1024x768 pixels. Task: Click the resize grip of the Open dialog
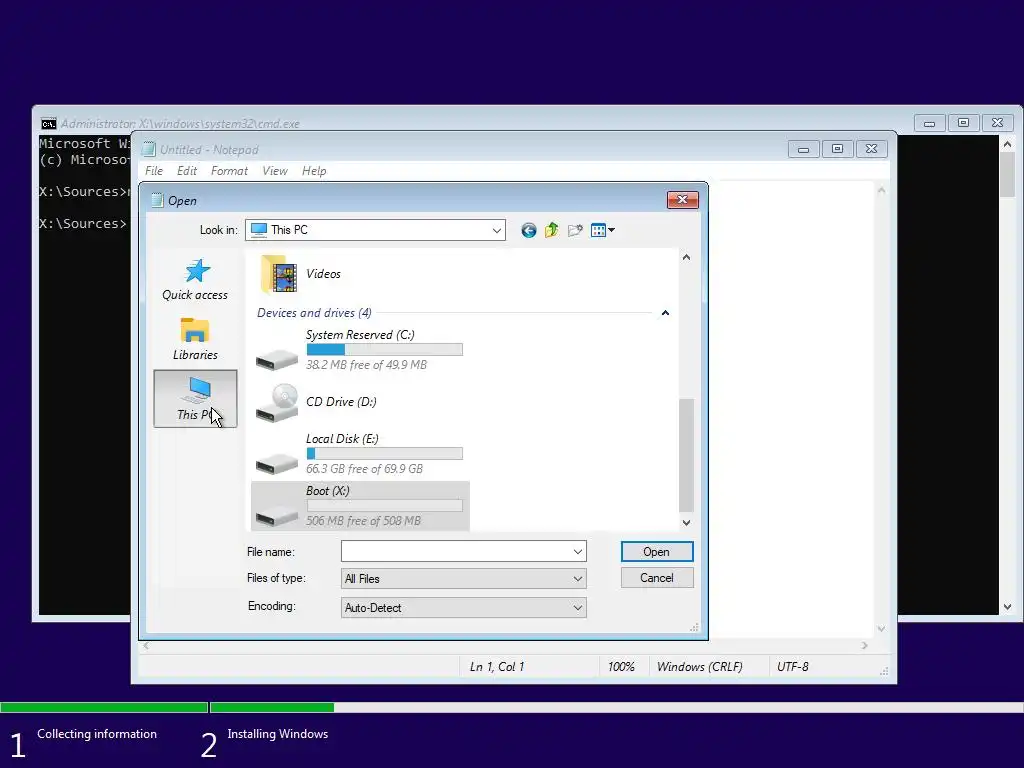coord(694,628)
